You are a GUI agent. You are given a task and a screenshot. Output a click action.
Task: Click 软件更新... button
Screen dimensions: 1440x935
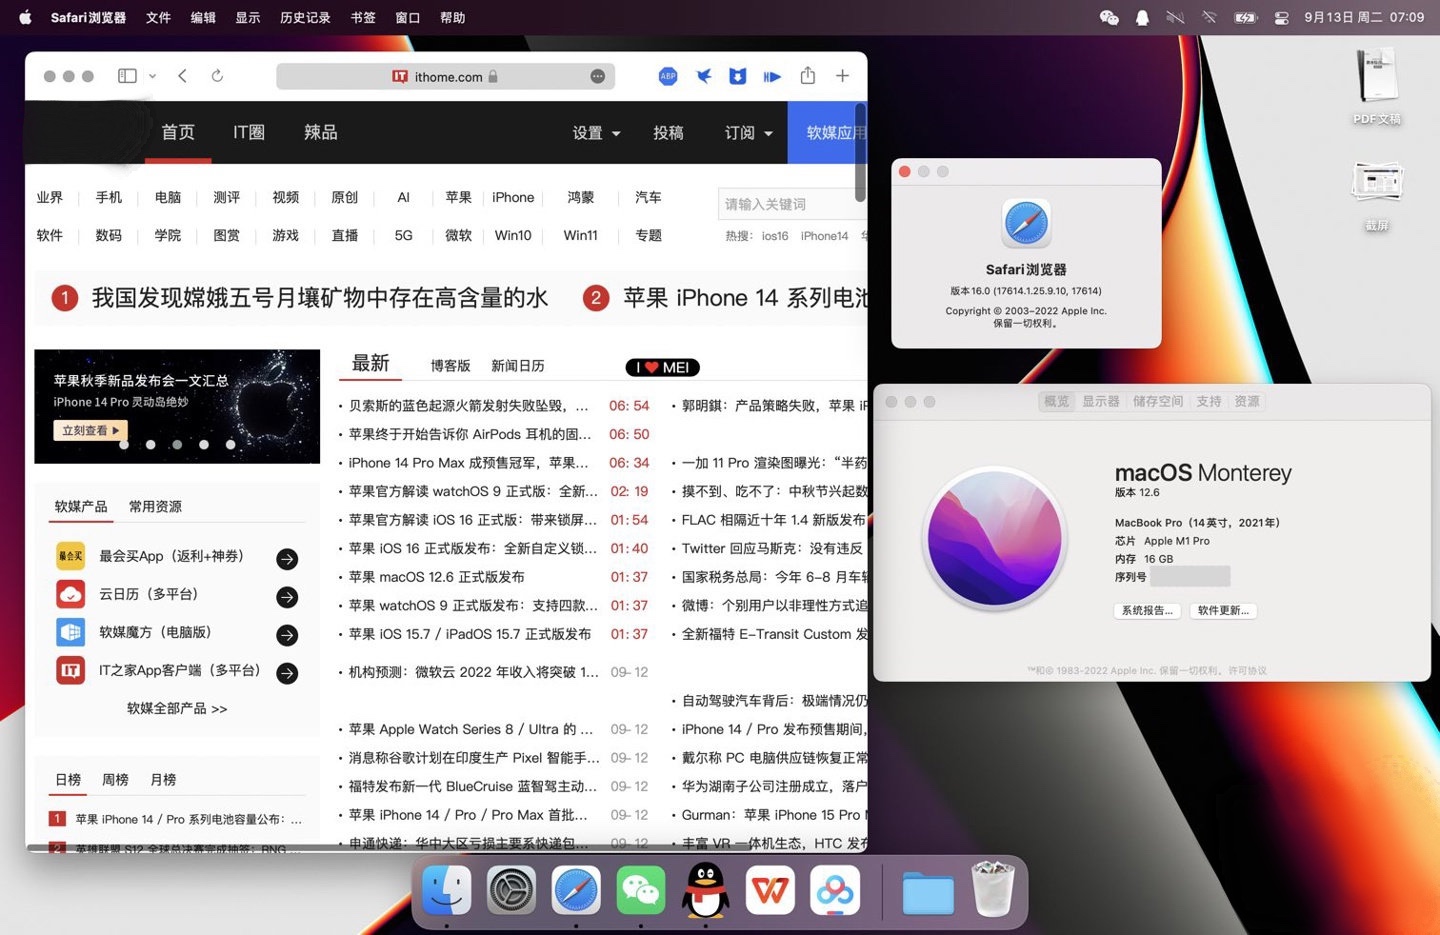1223,611
